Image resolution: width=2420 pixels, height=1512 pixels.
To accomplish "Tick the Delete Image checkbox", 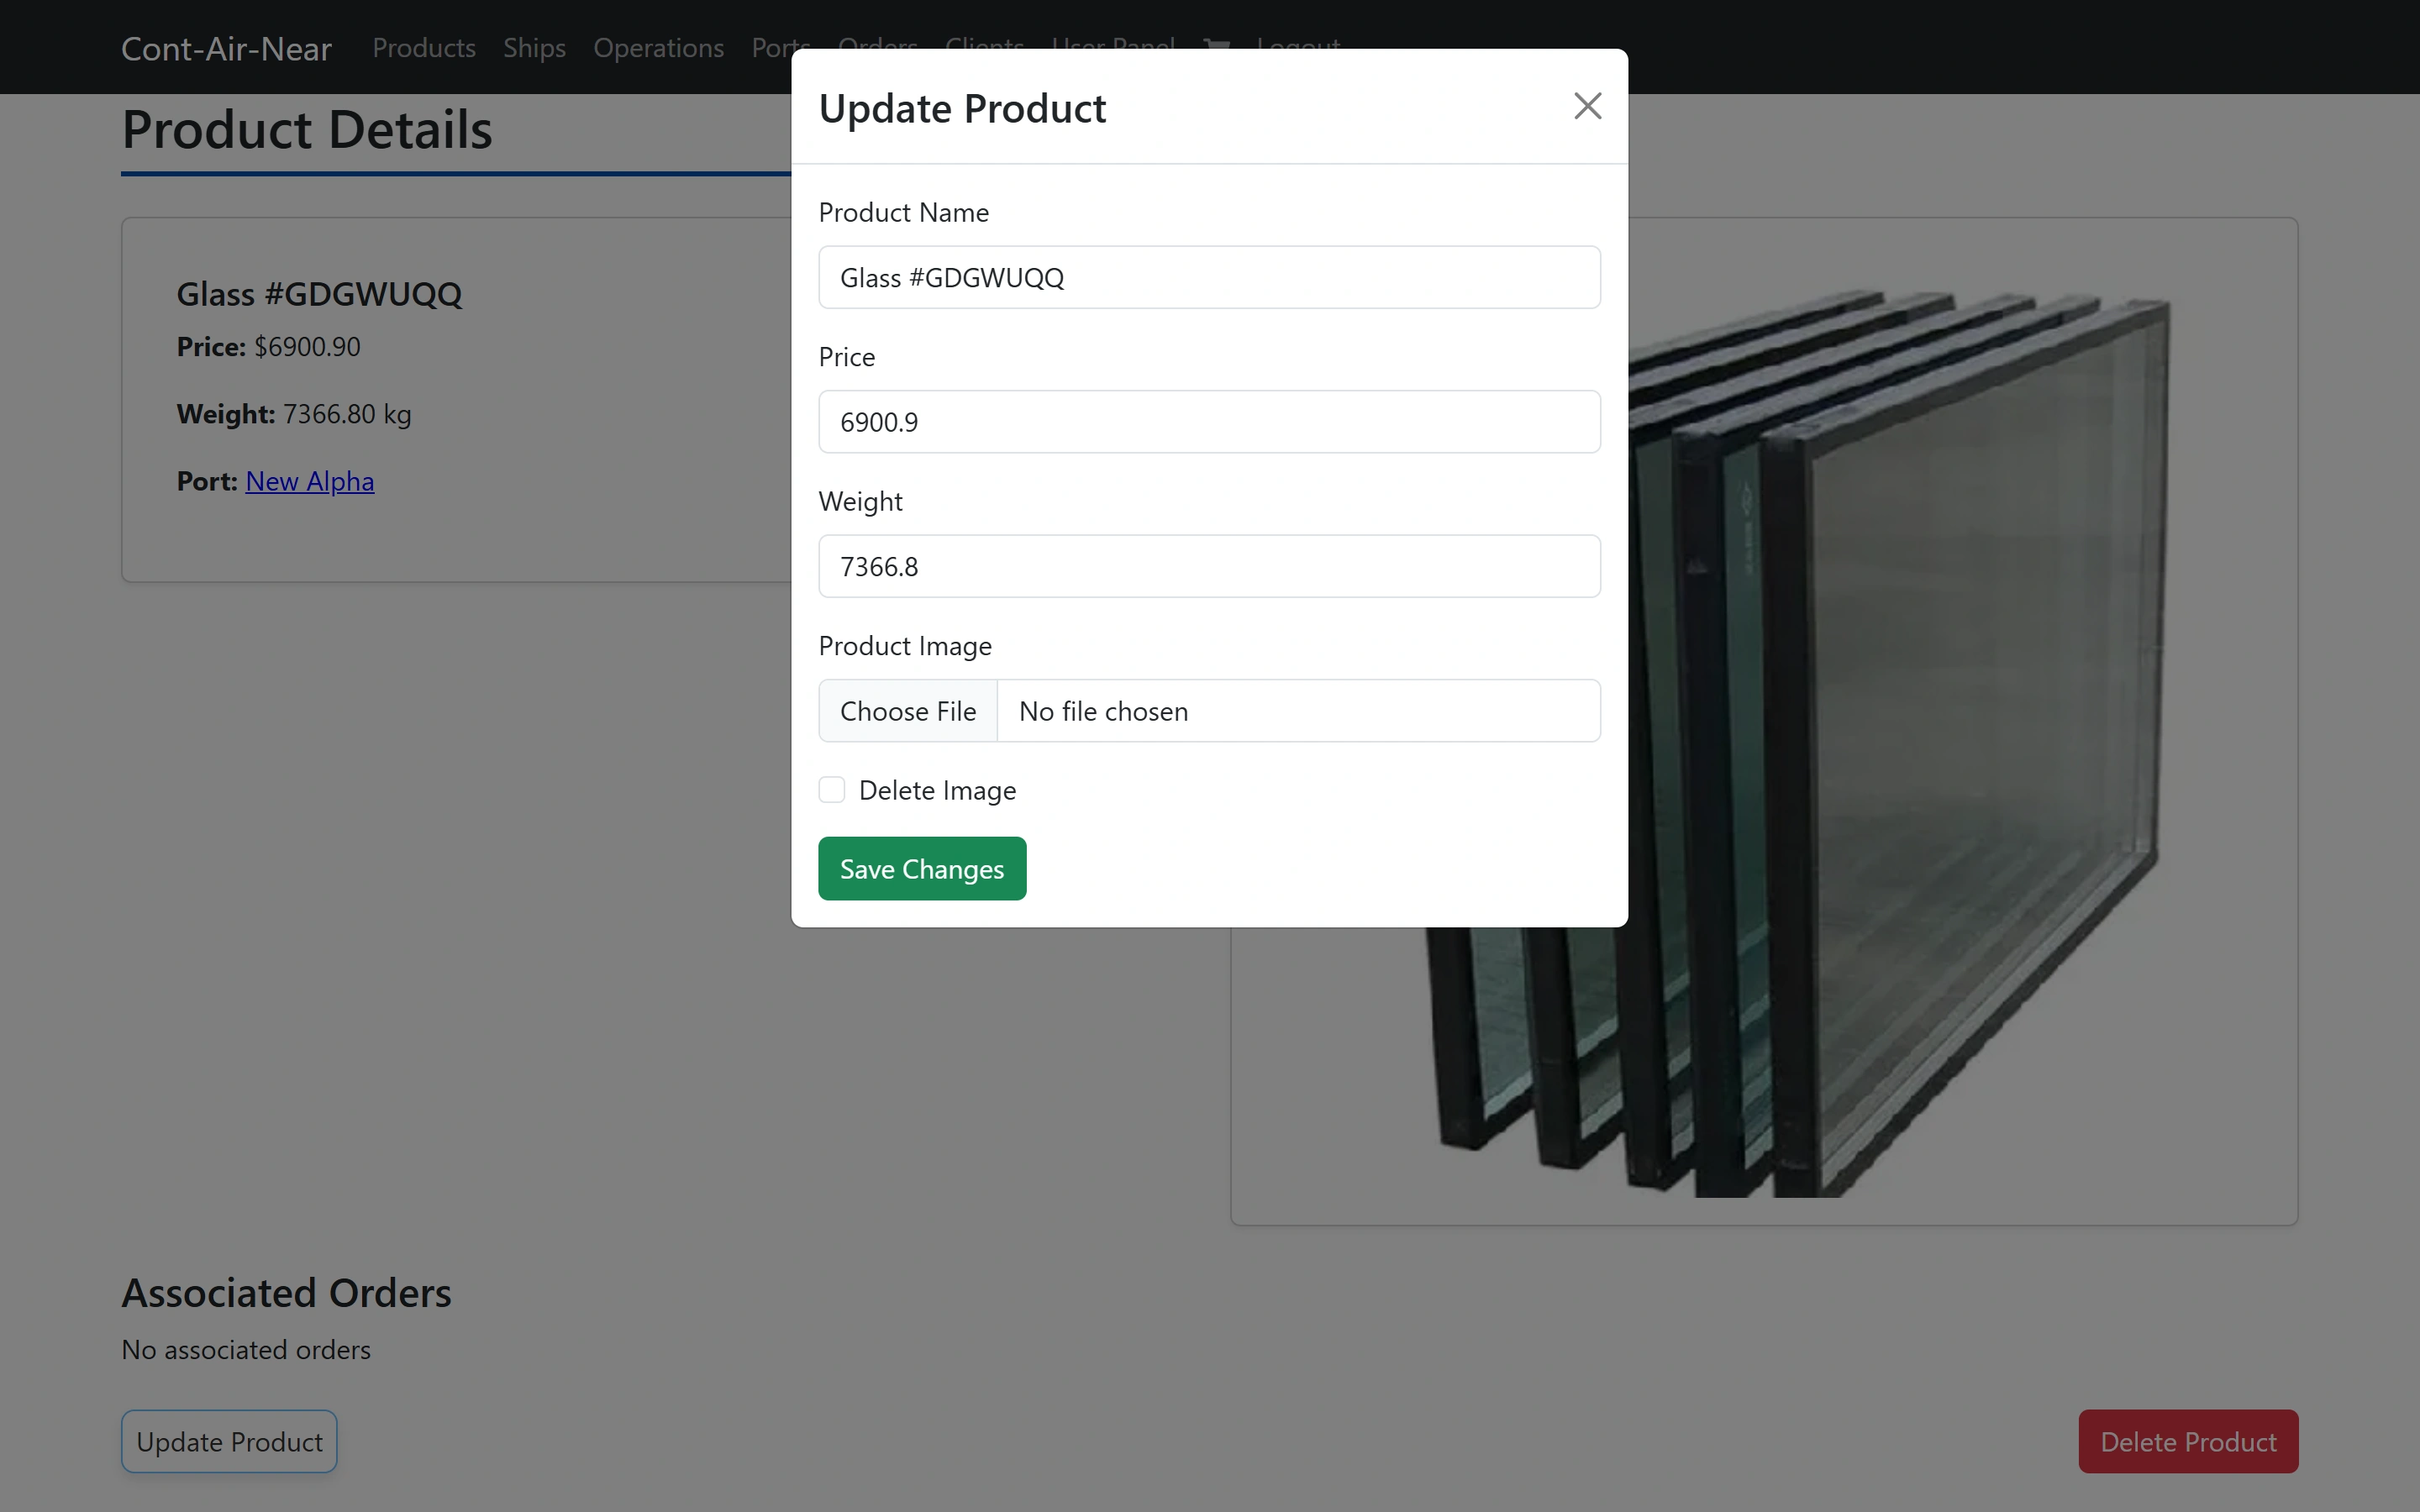I will pos(832,790).
